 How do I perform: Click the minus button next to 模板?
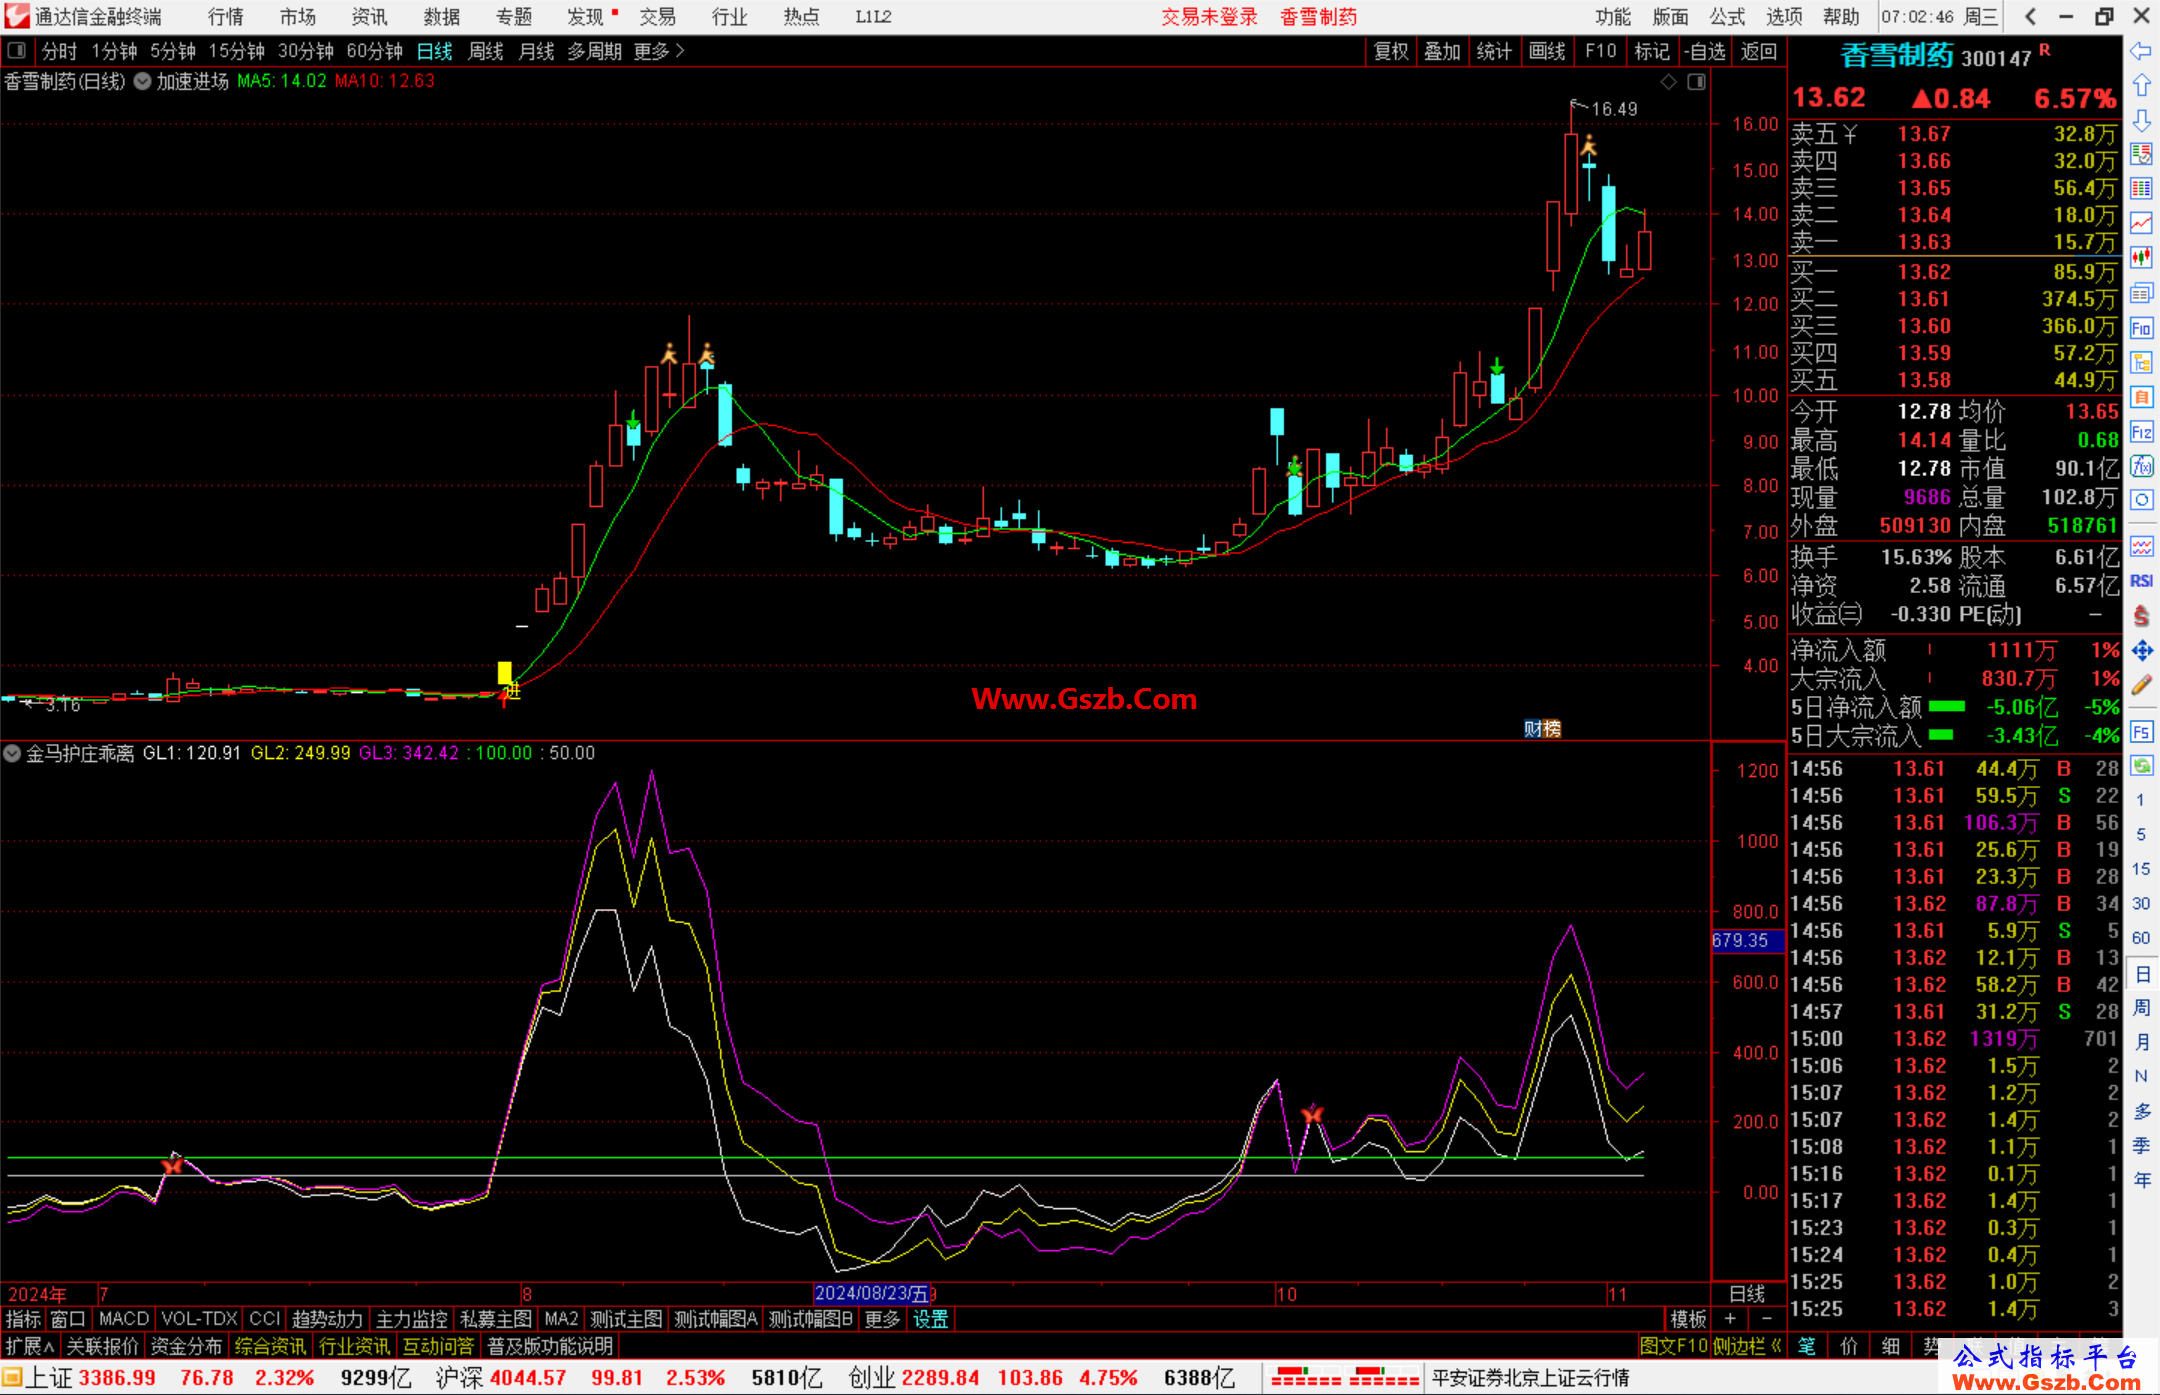[1767, 1319]
